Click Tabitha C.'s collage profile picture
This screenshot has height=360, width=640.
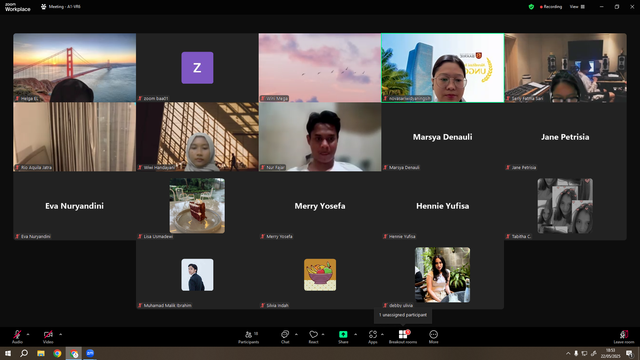tap(565, 205)
